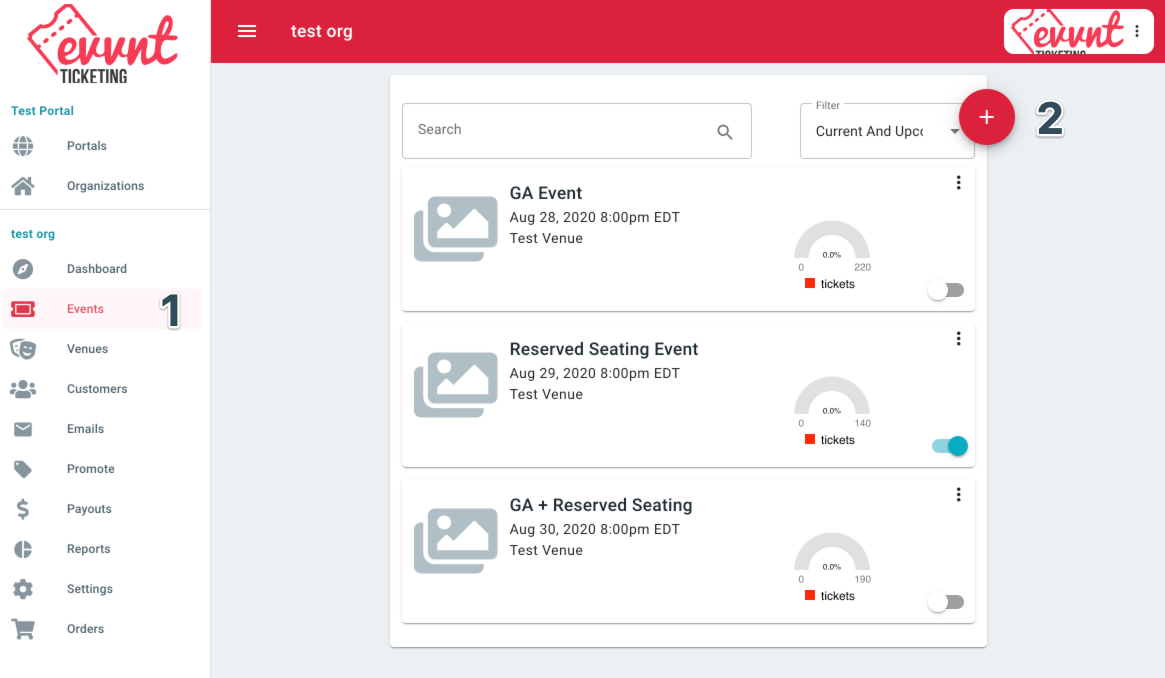Click tickets legend swatch on GA + Reserved Seating
The image size is (1165, 678).
coord(810,596)
